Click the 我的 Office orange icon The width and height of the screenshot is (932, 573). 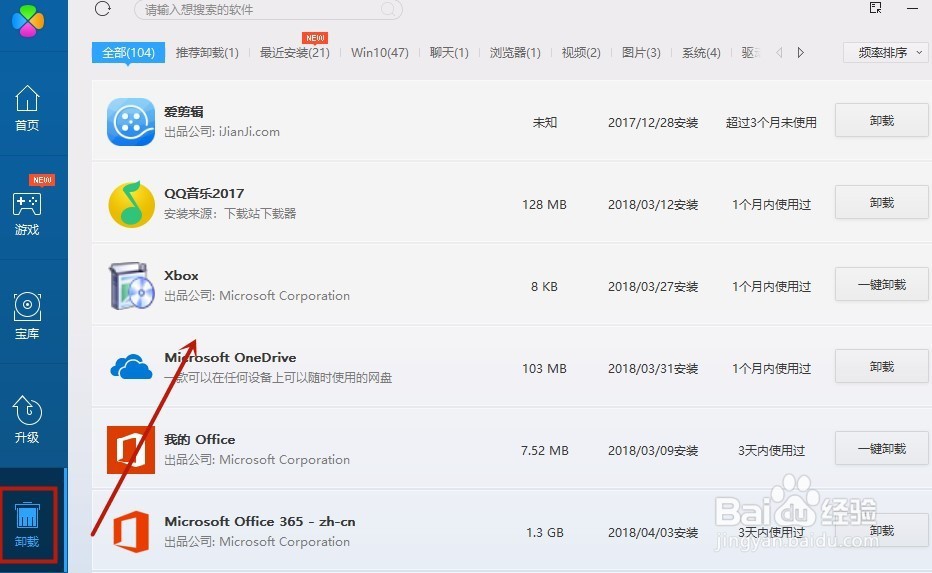[131, 450]
